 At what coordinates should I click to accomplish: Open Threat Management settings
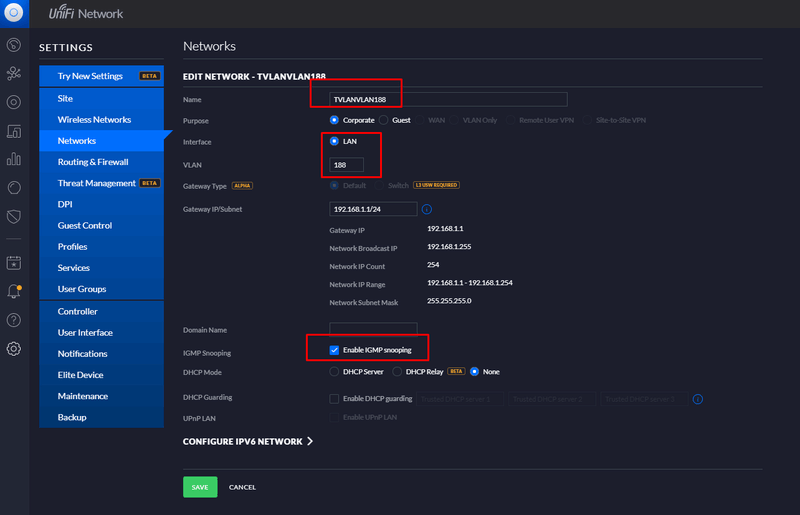[102, 183]
